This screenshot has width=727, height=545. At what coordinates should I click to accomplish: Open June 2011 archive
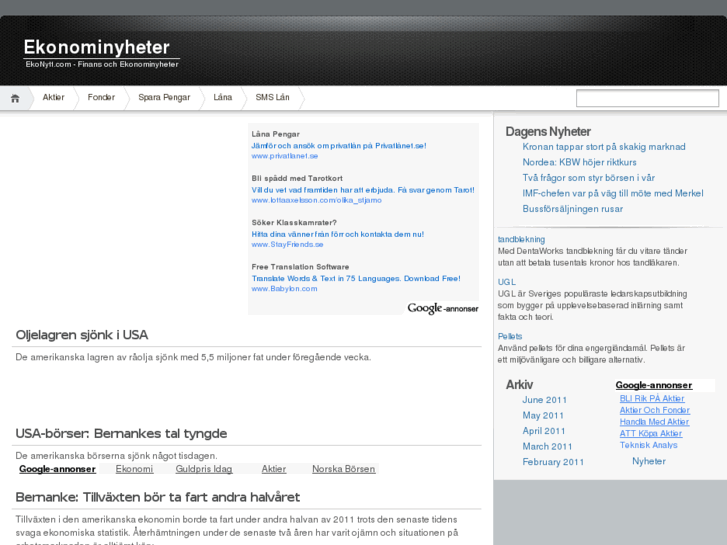coord(544,400)
